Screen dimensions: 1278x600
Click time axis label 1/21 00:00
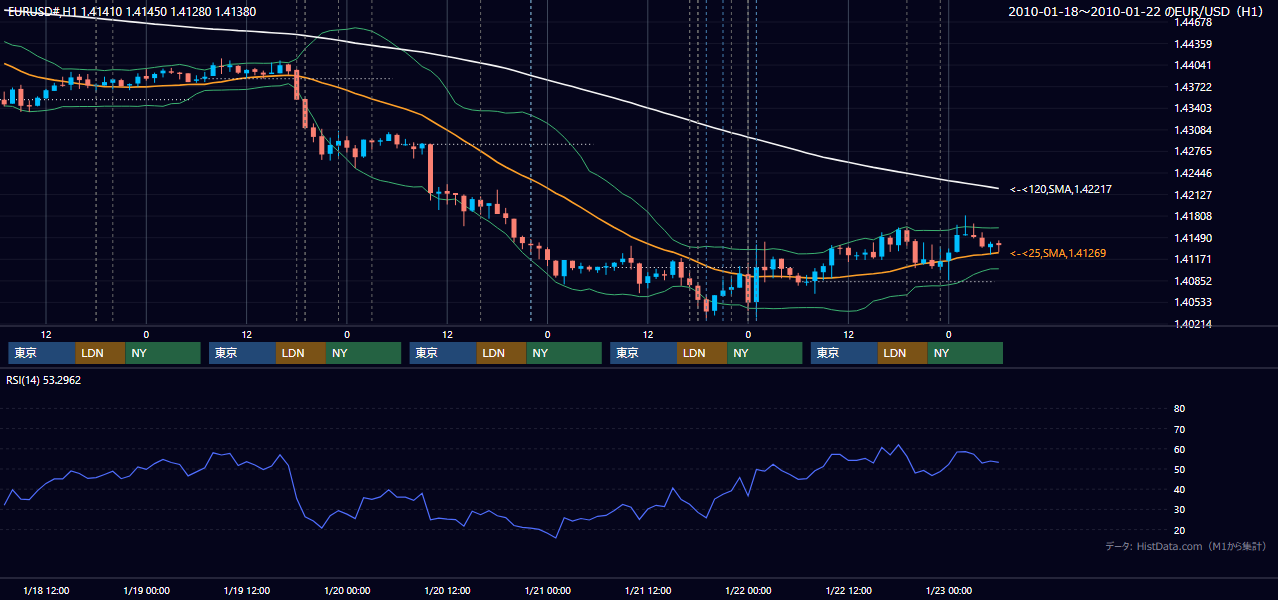tap(548, 591)
